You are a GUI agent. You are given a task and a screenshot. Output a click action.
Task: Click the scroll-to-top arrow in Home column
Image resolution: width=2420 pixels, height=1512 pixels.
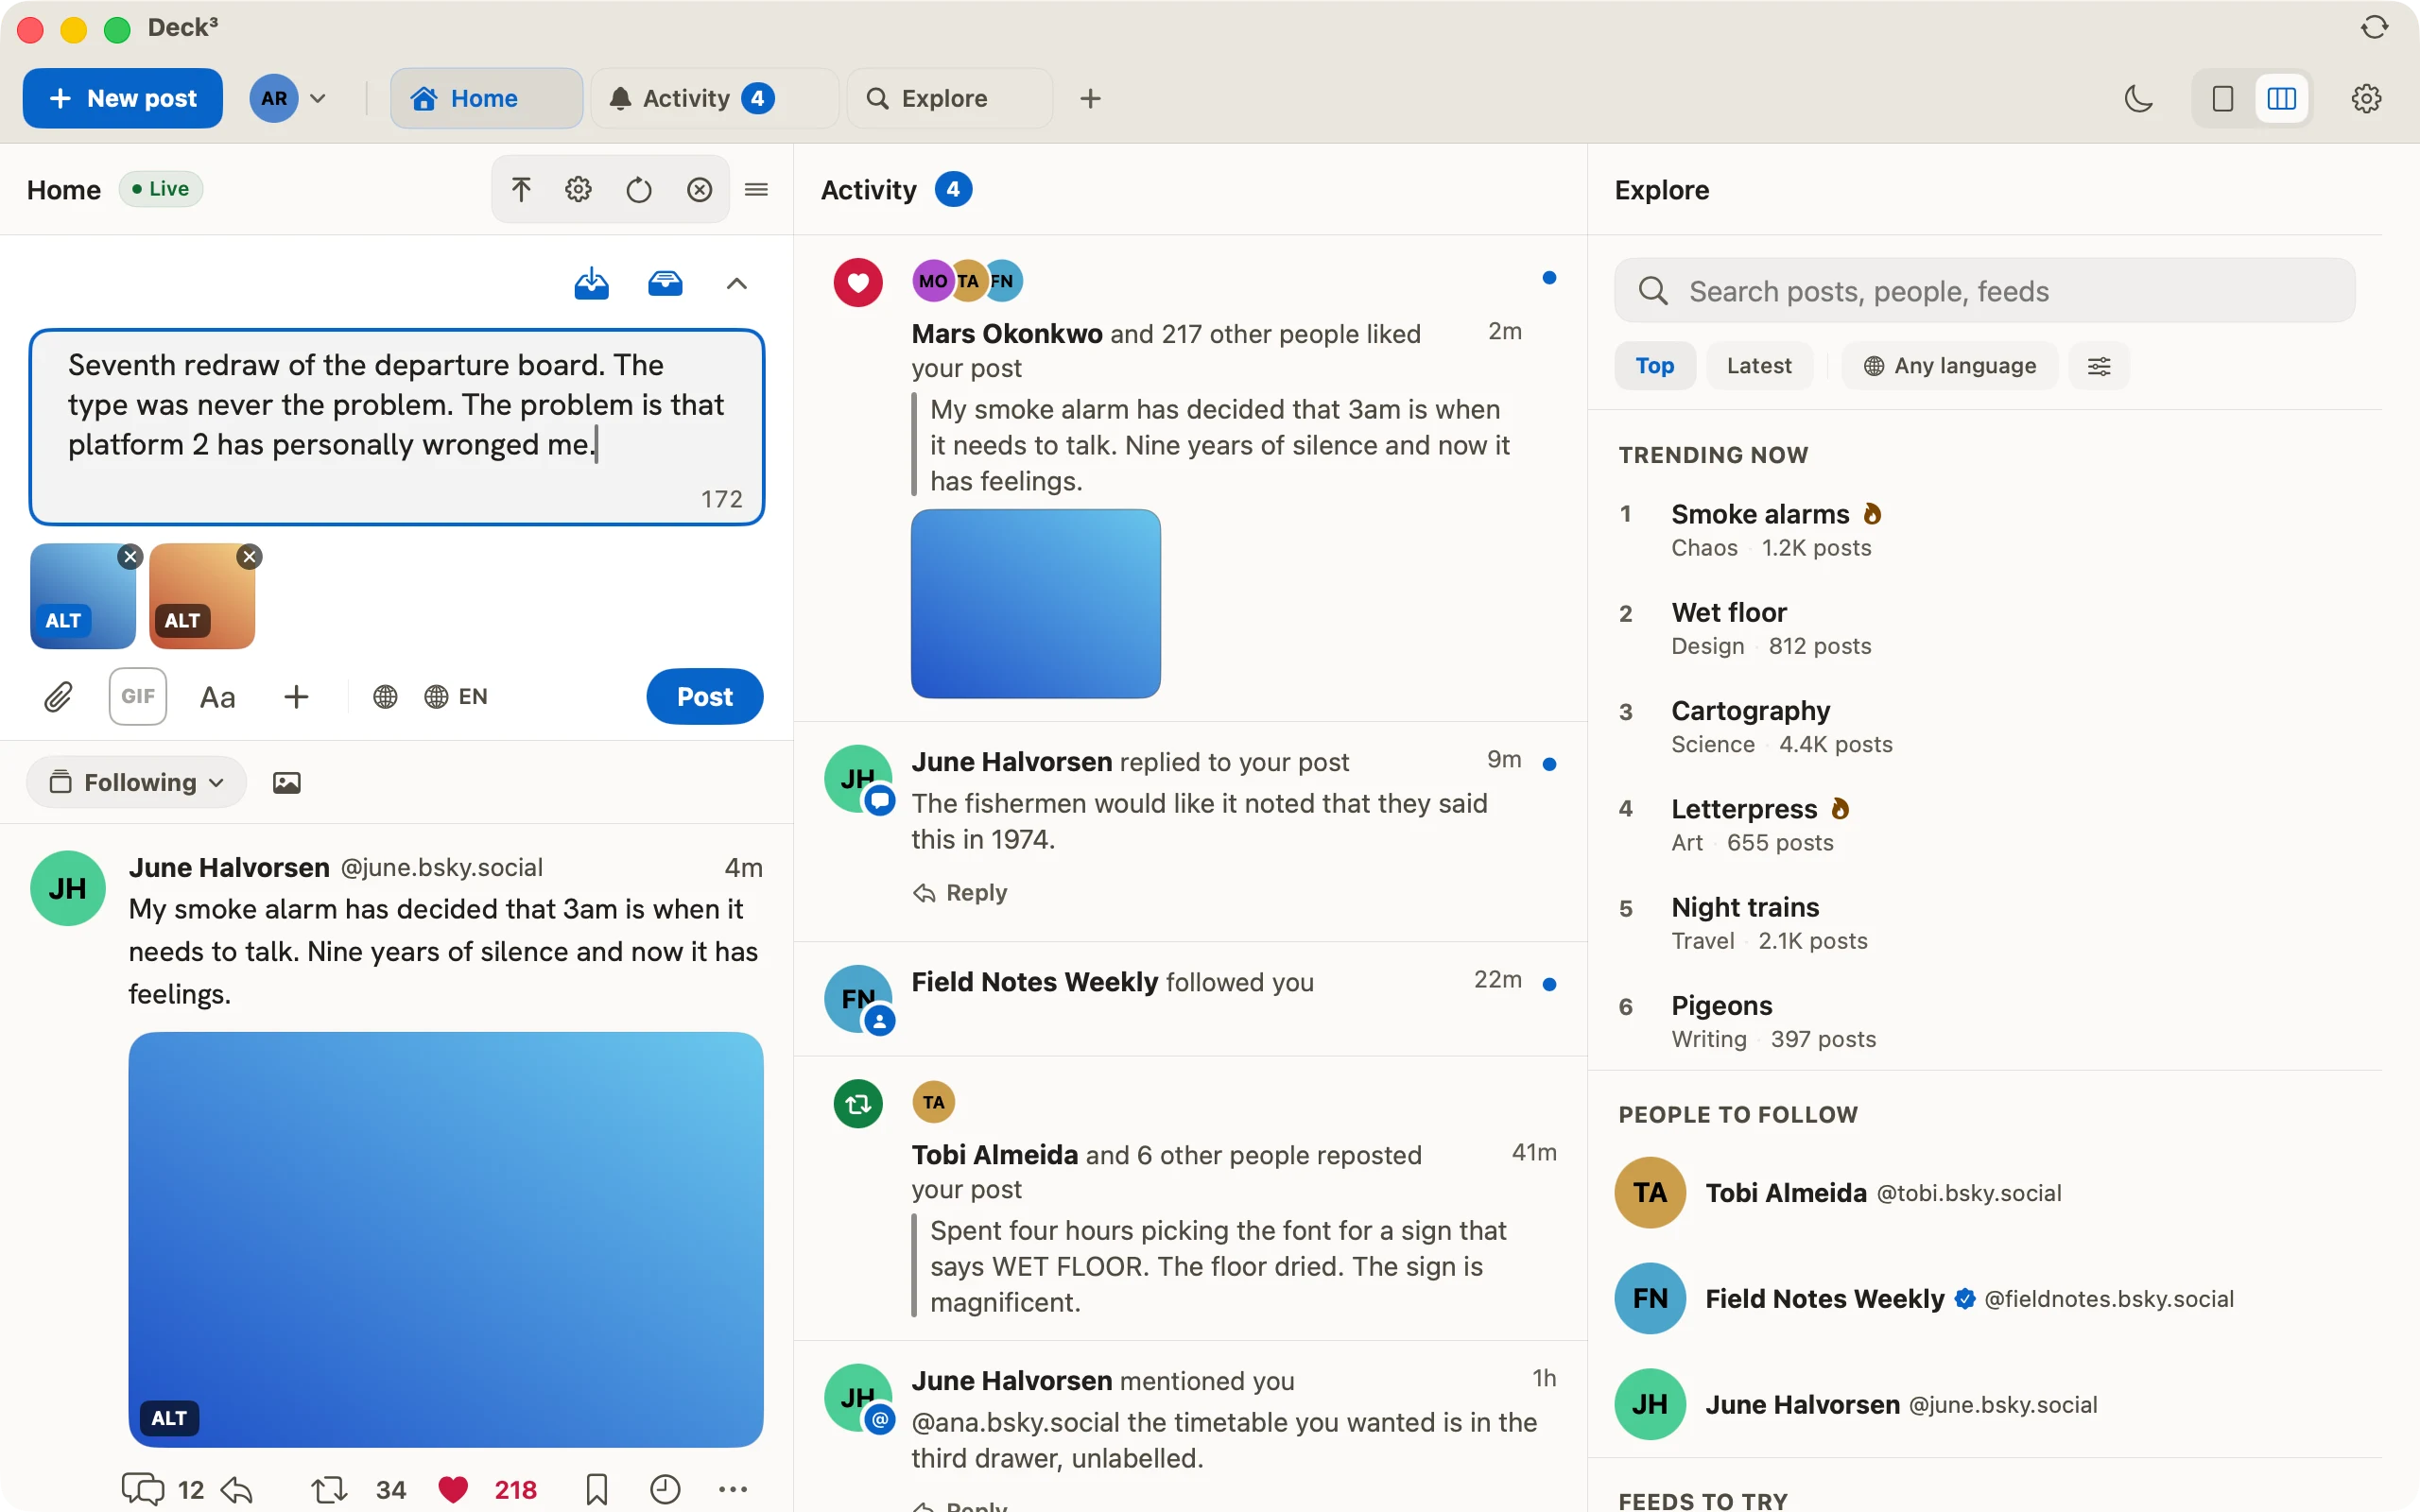click(521, 189)
